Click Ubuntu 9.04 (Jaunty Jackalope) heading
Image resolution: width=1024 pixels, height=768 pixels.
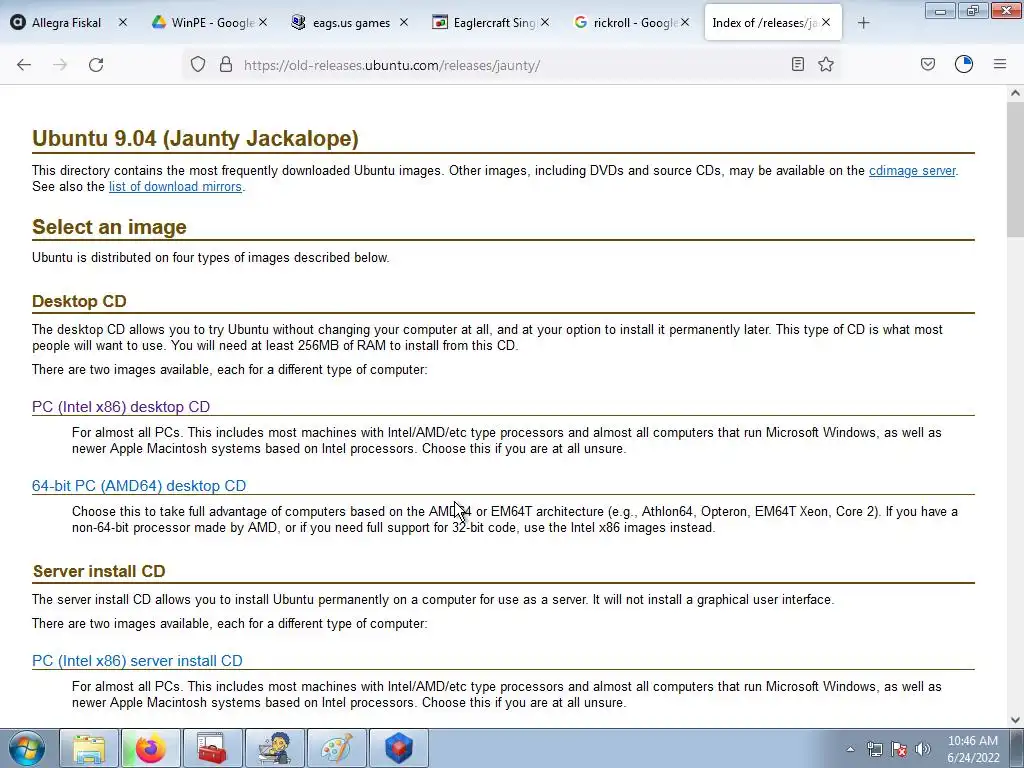click(x=195, y=138)
